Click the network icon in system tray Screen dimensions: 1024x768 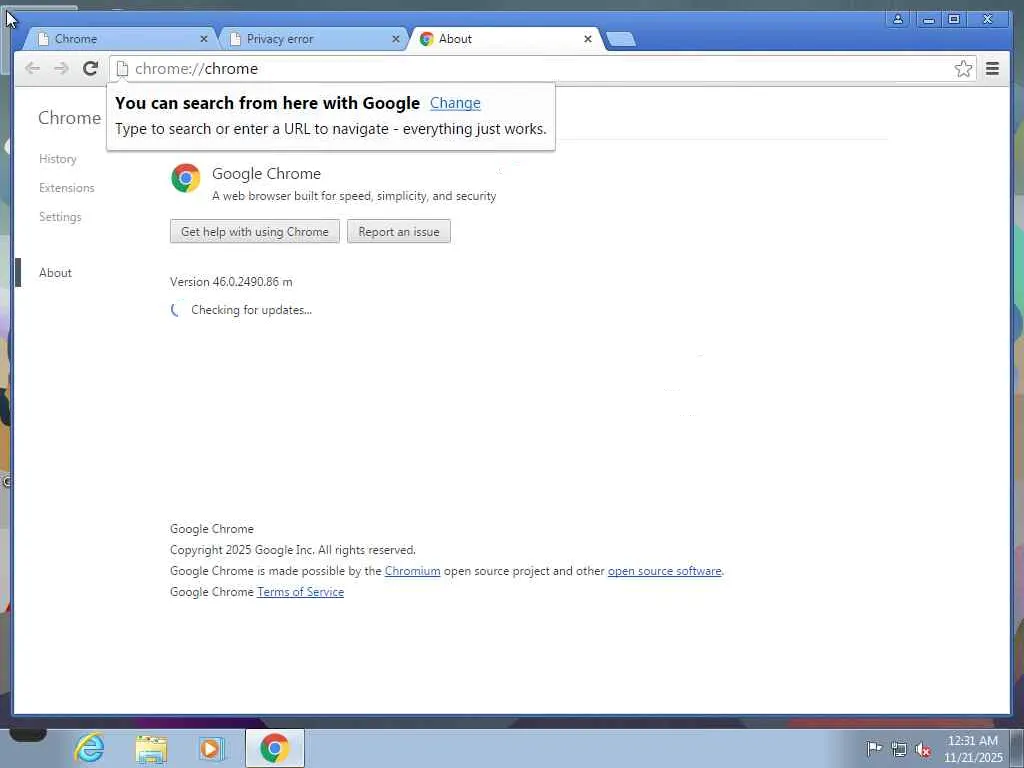(x=899, y=749)
